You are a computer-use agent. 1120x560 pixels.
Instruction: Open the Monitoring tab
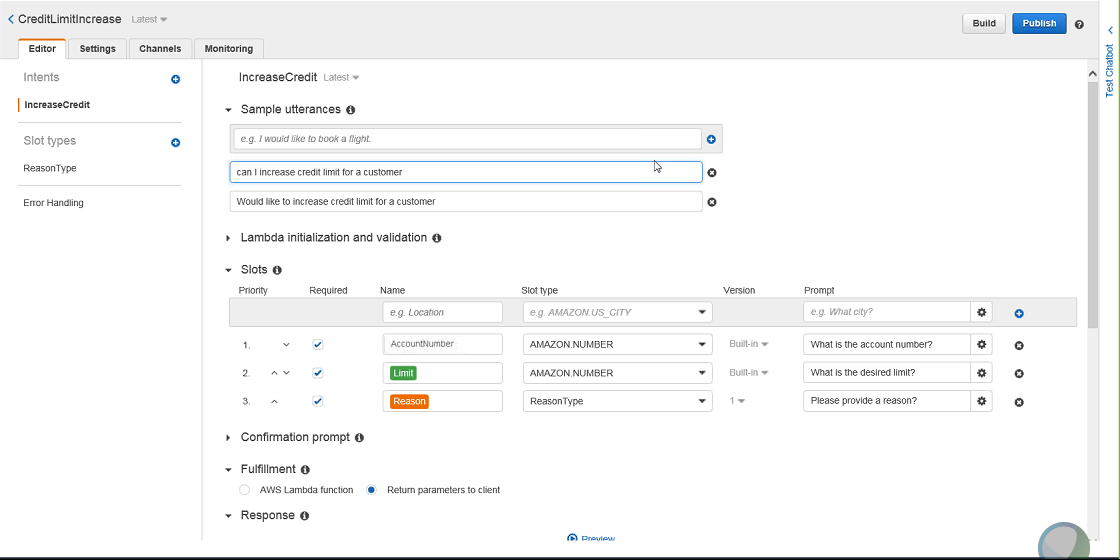pos(228,48)
